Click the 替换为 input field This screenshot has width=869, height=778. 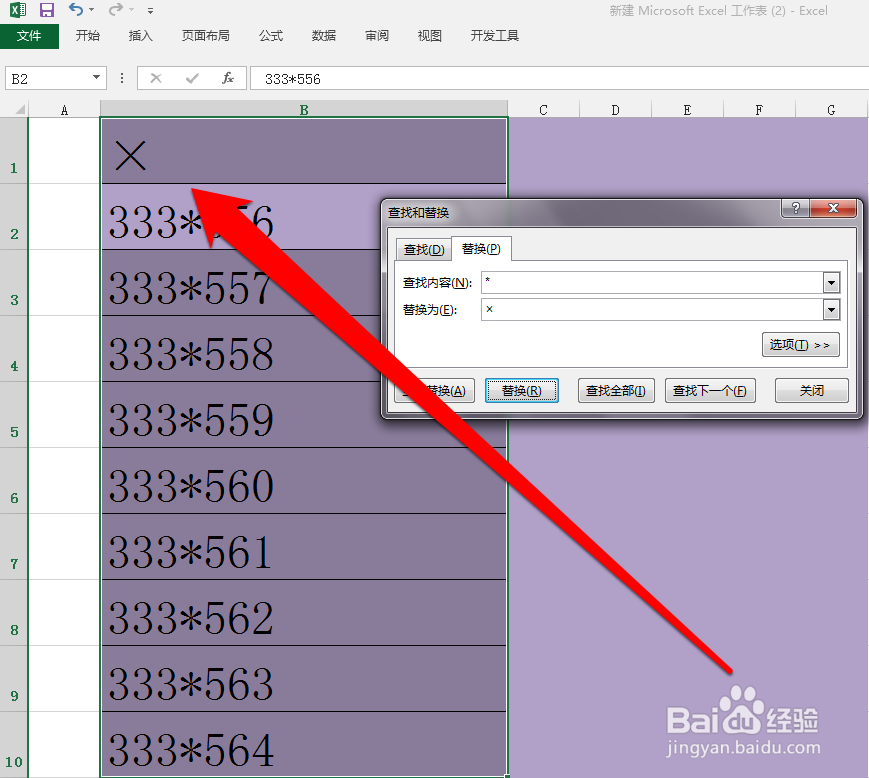(652, 309)
